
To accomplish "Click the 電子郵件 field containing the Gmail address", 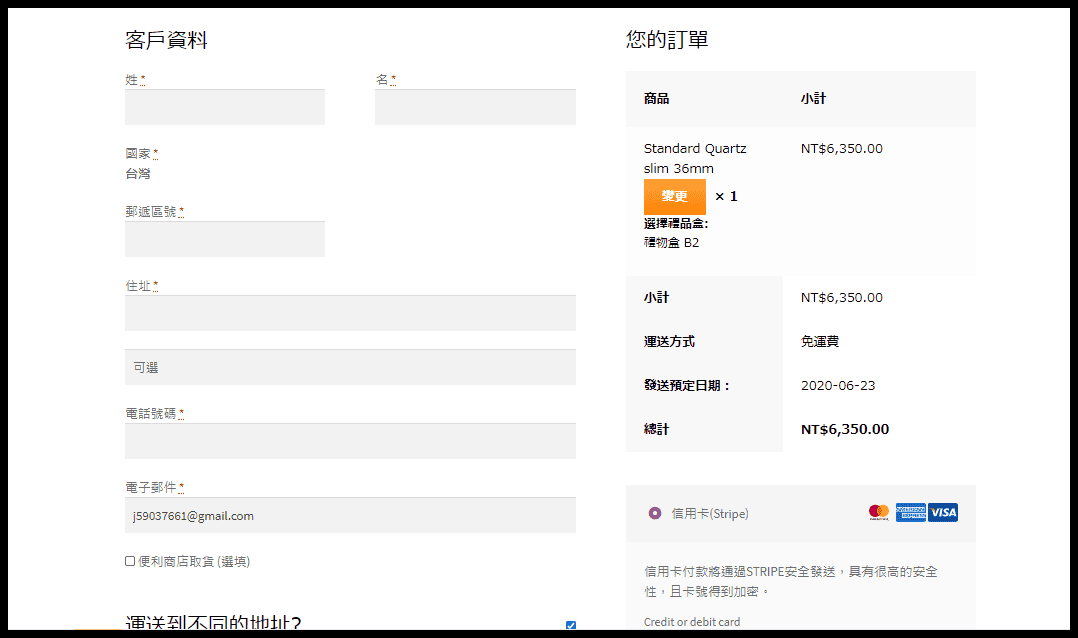I will 350,516.
